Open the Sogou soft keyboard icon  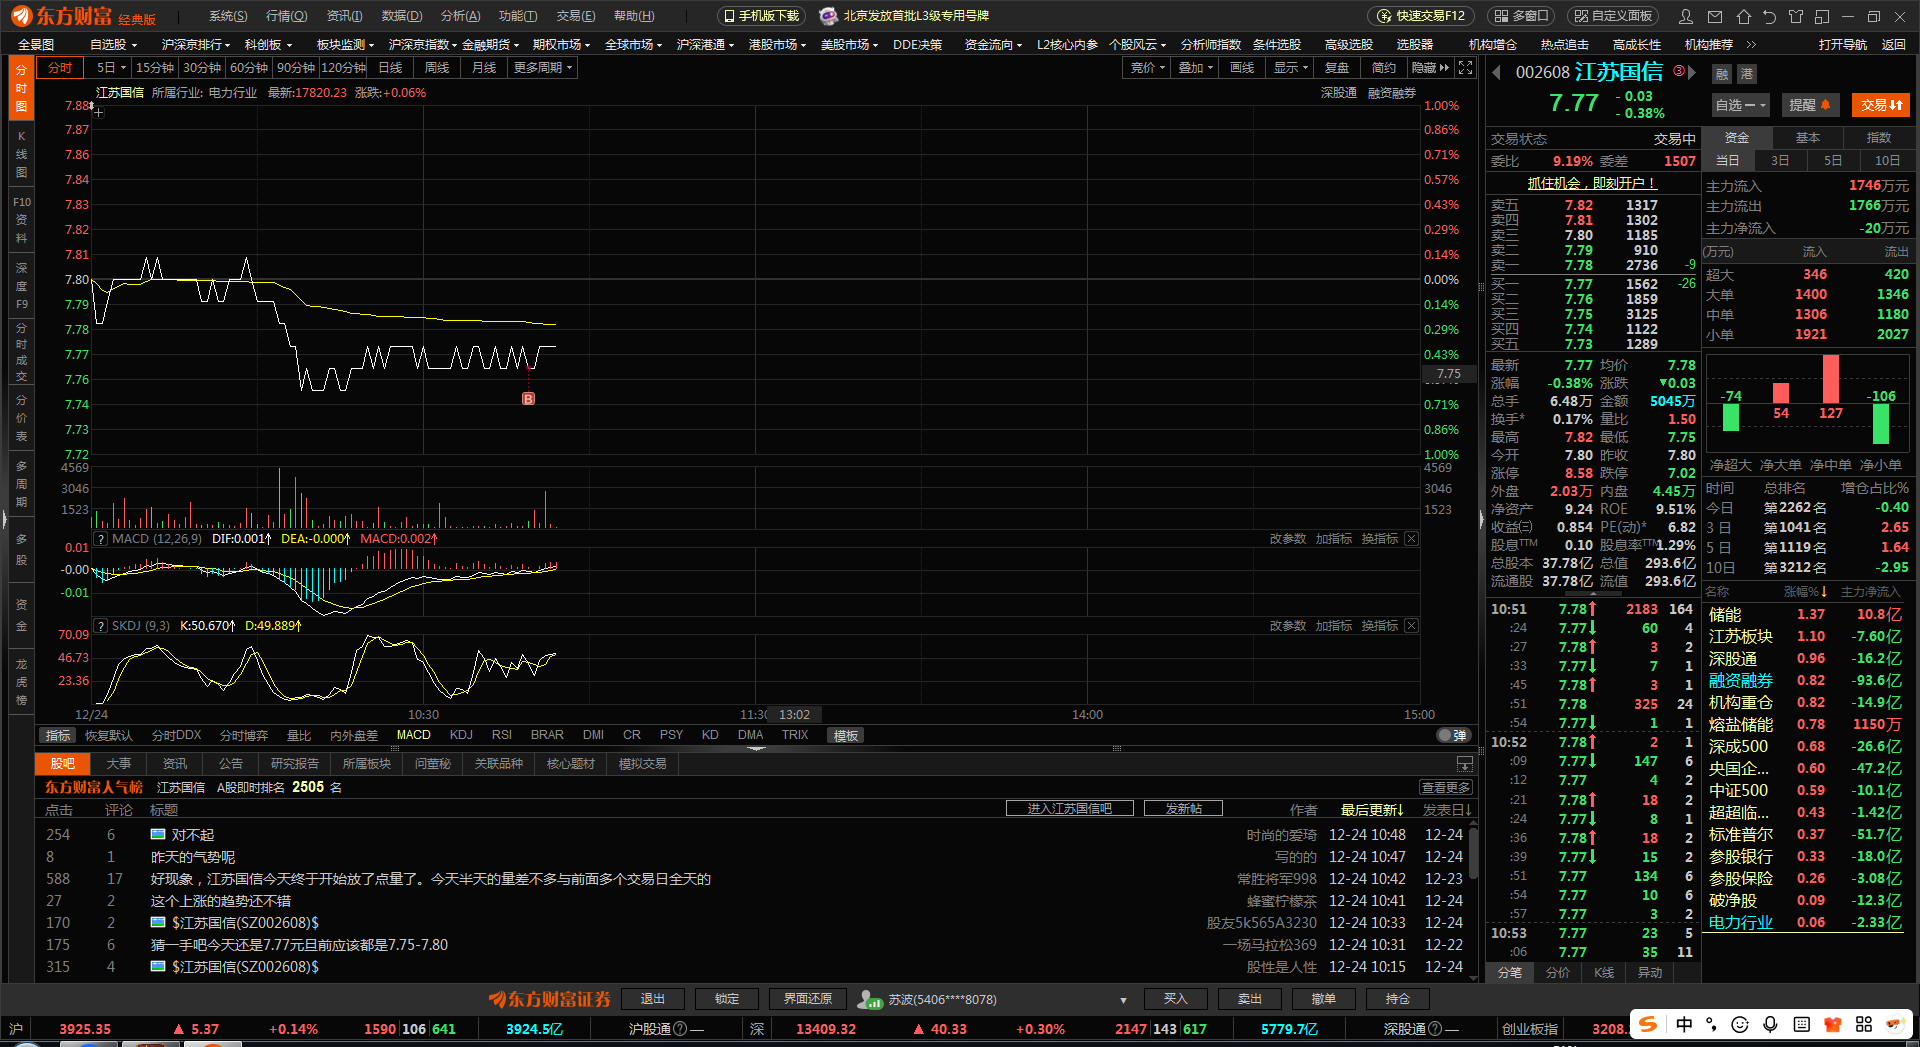click(1802, 1024)
